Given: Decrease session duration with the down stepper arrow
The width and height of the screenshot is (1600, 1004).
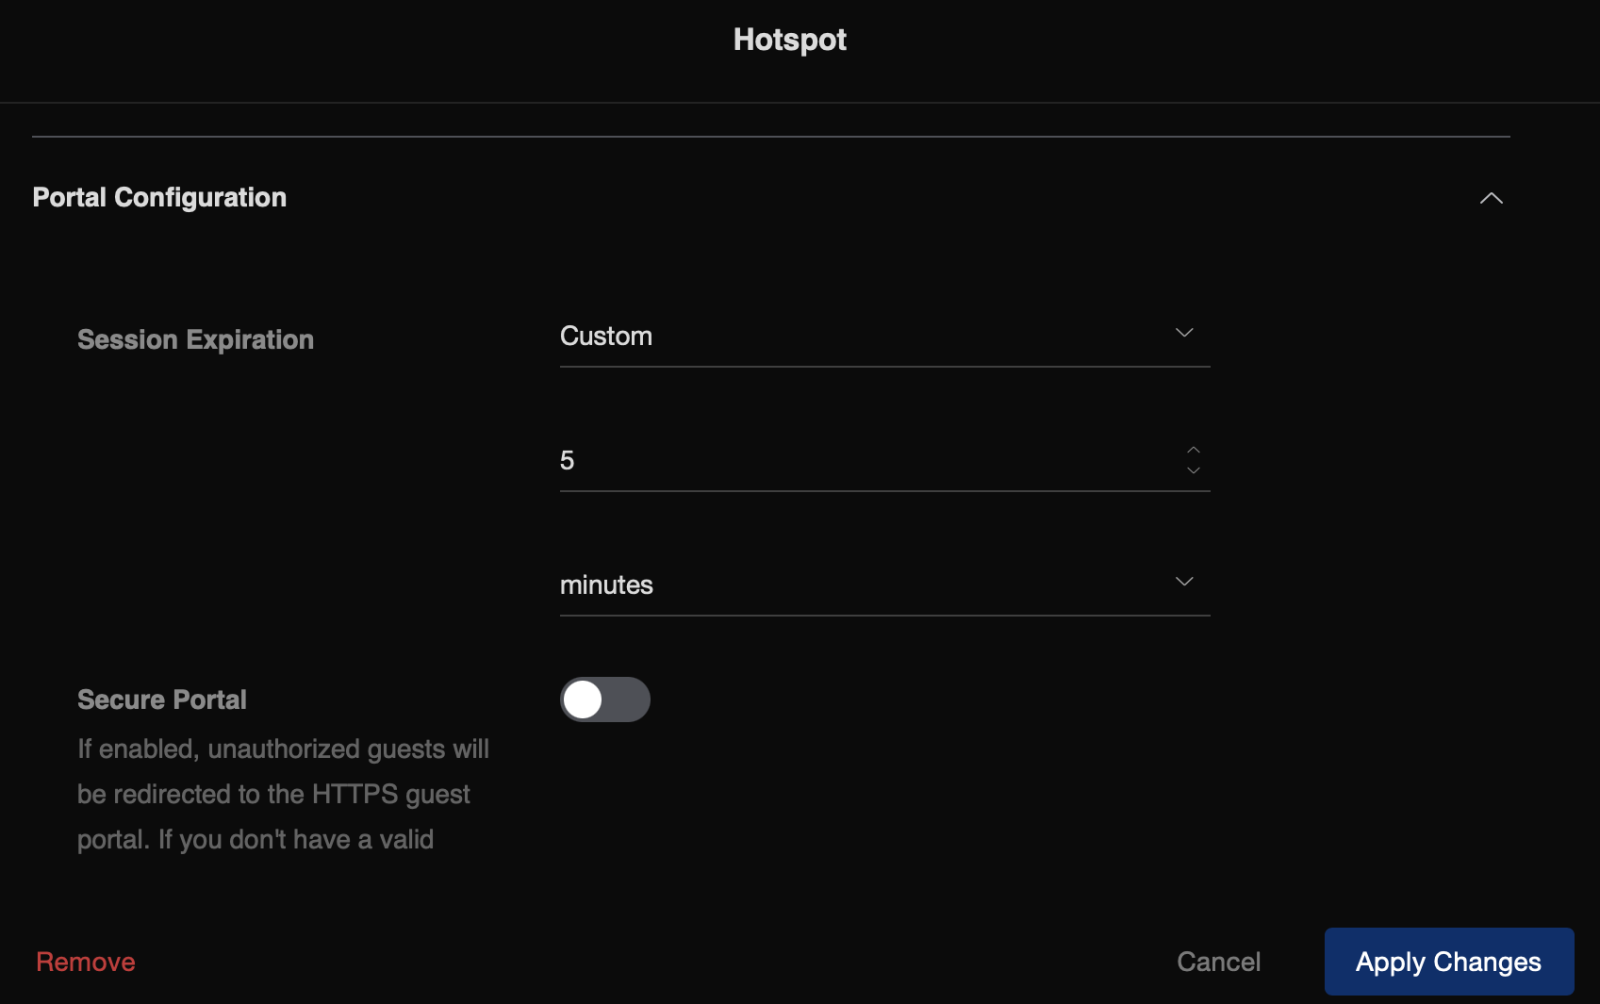Looking at the screenshot, I should [x=1193, y=470].
